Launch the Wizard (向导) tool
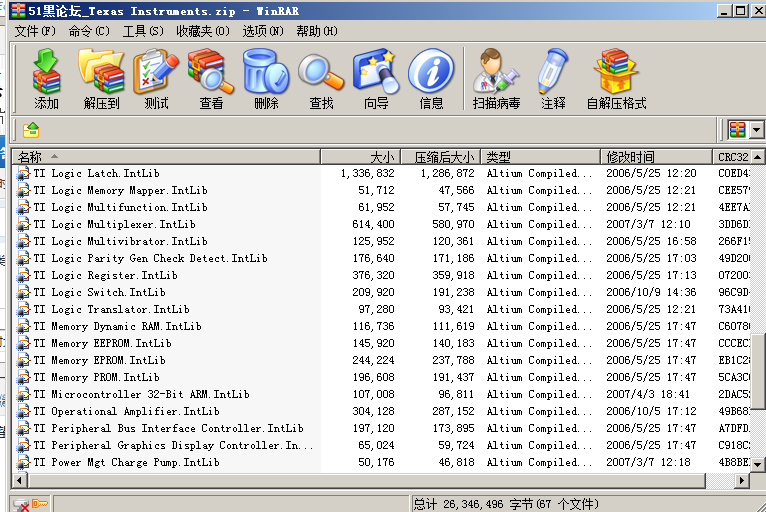 376,78
